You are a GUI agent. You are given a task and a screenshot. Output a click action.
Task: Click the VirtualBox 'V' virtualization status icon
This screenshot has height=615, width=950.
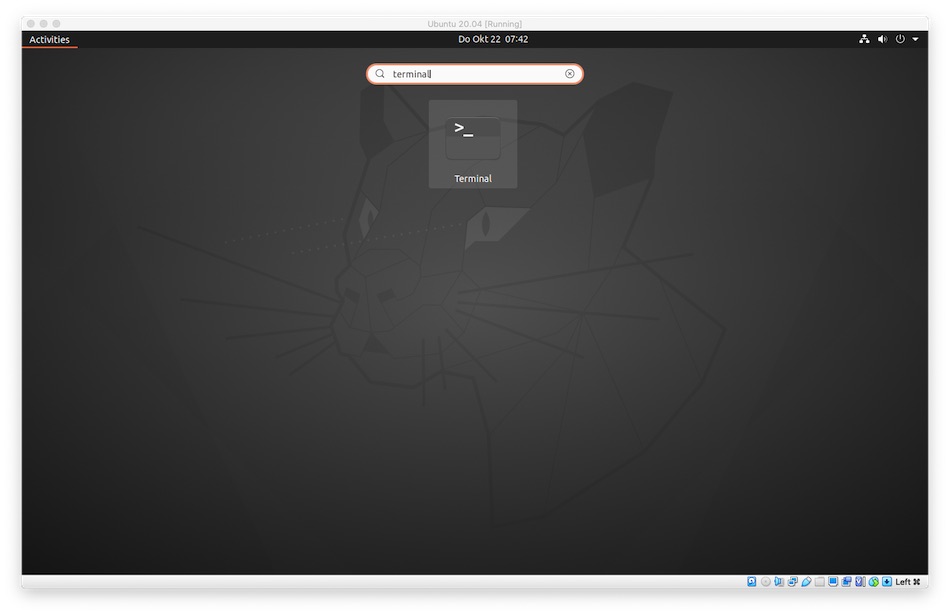860,582
